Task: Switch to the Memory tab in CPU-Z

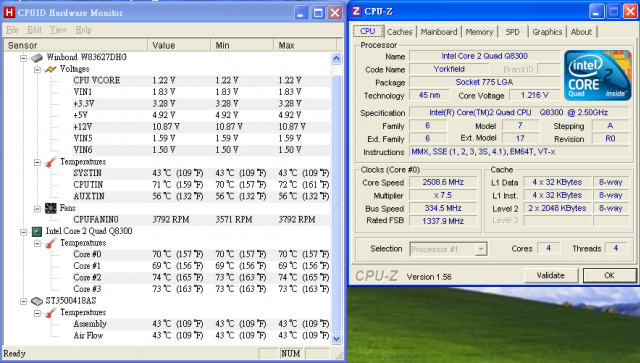Action: (479, 32)
